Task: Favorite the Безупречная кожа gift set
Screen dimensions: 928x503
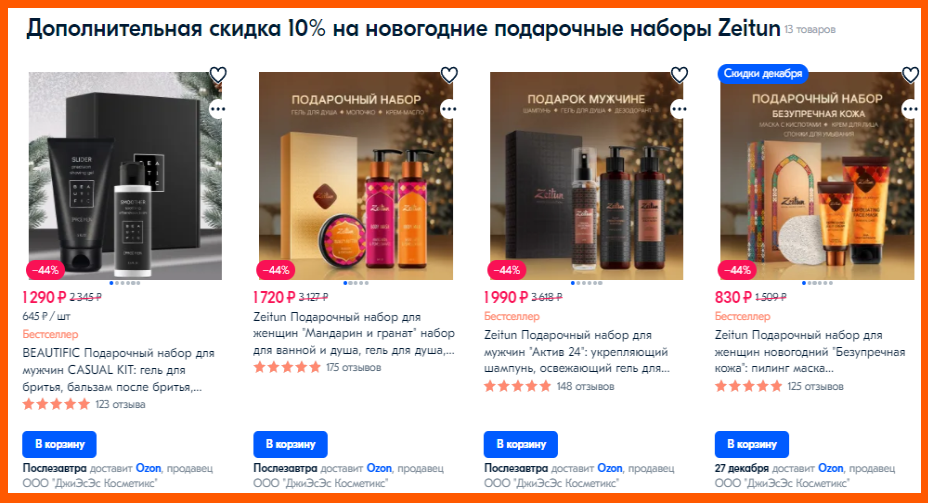Action: [x=910, y=75]
